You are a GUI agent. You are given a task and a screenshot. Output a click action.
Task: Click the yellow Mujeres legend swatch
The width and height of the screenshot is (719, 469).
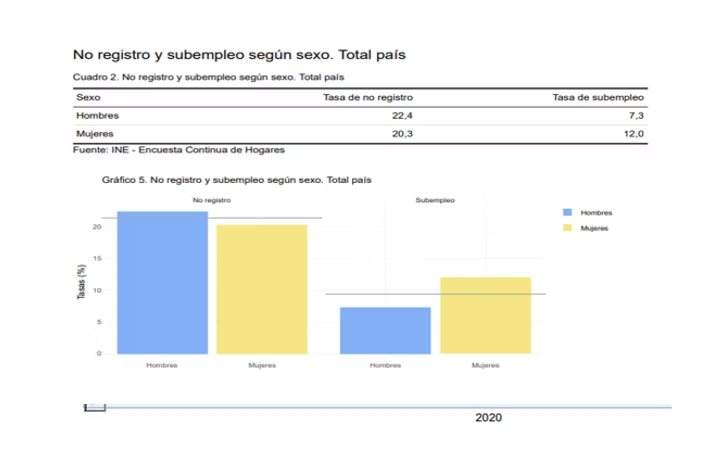click(567, 228)
